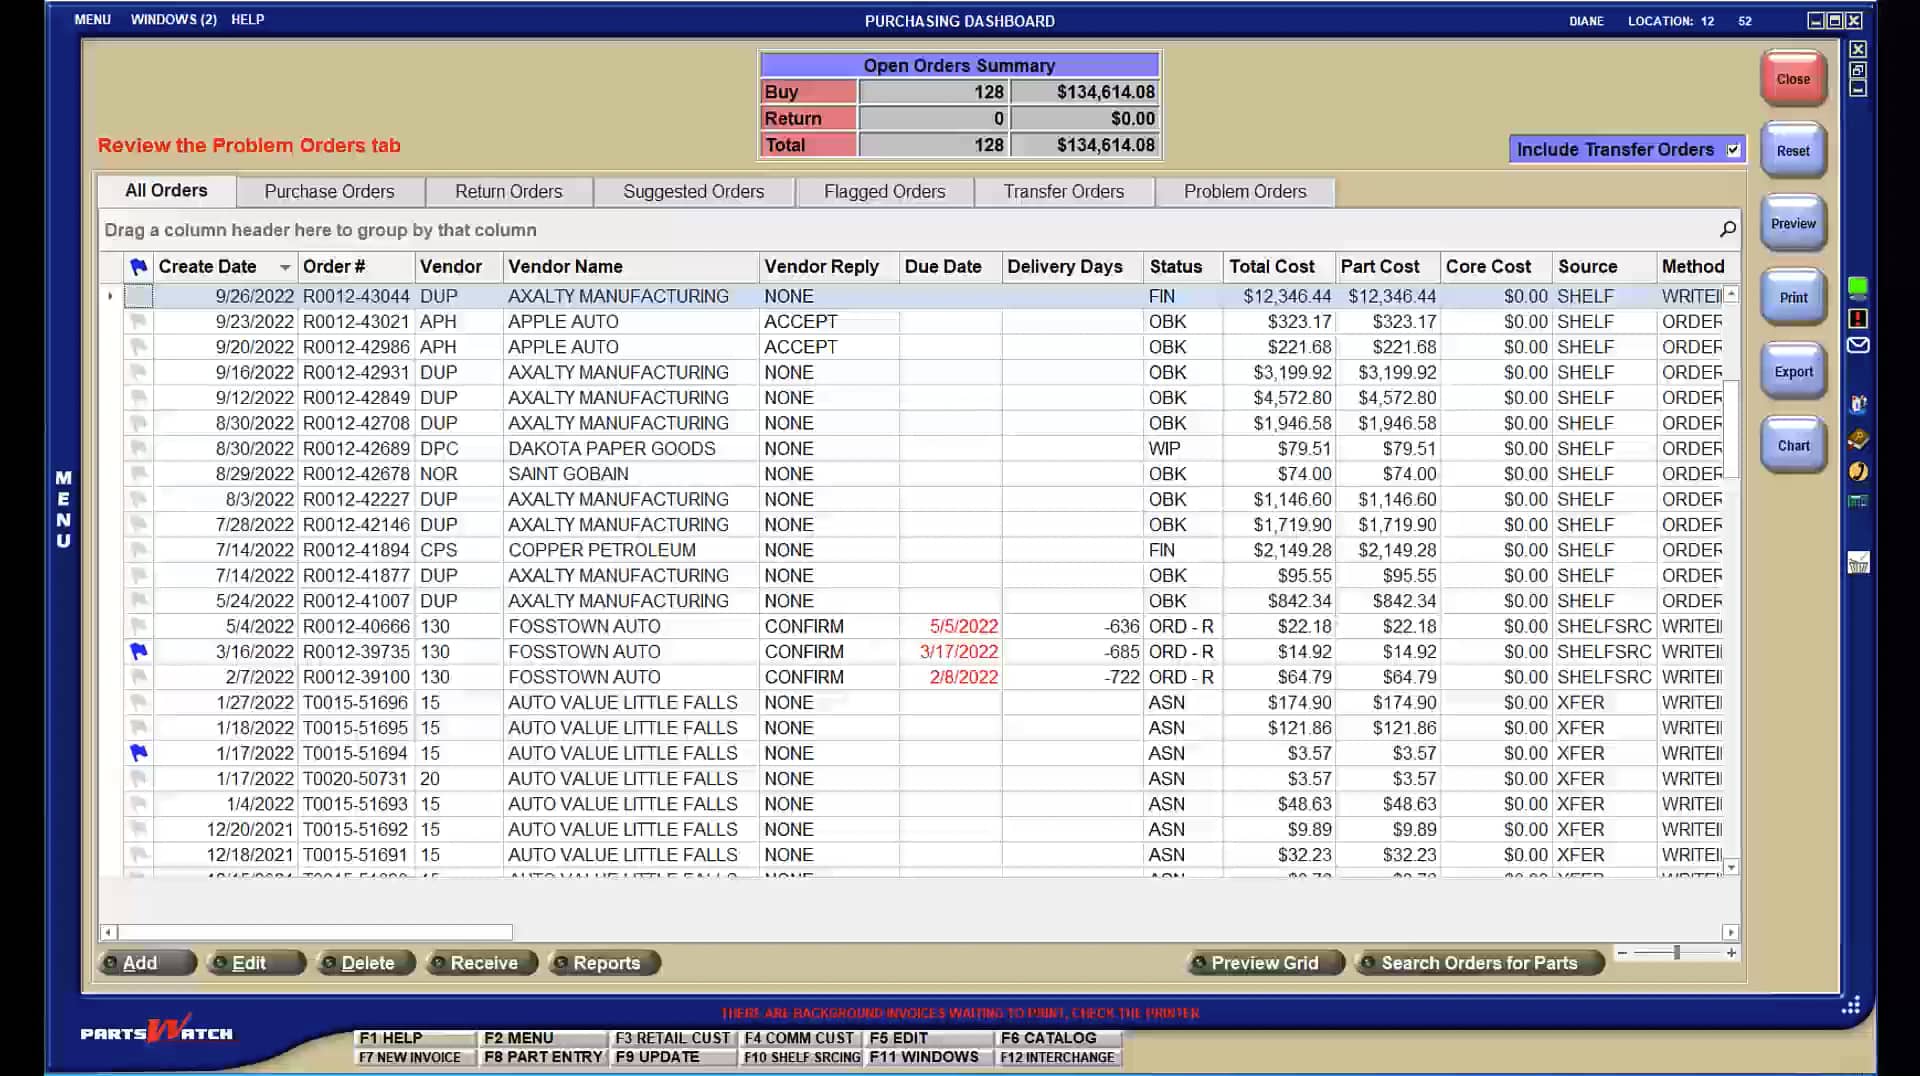Open the WINDOWS (2) menu
The image size is (1920, 1076).
click(x=174, y=18)
